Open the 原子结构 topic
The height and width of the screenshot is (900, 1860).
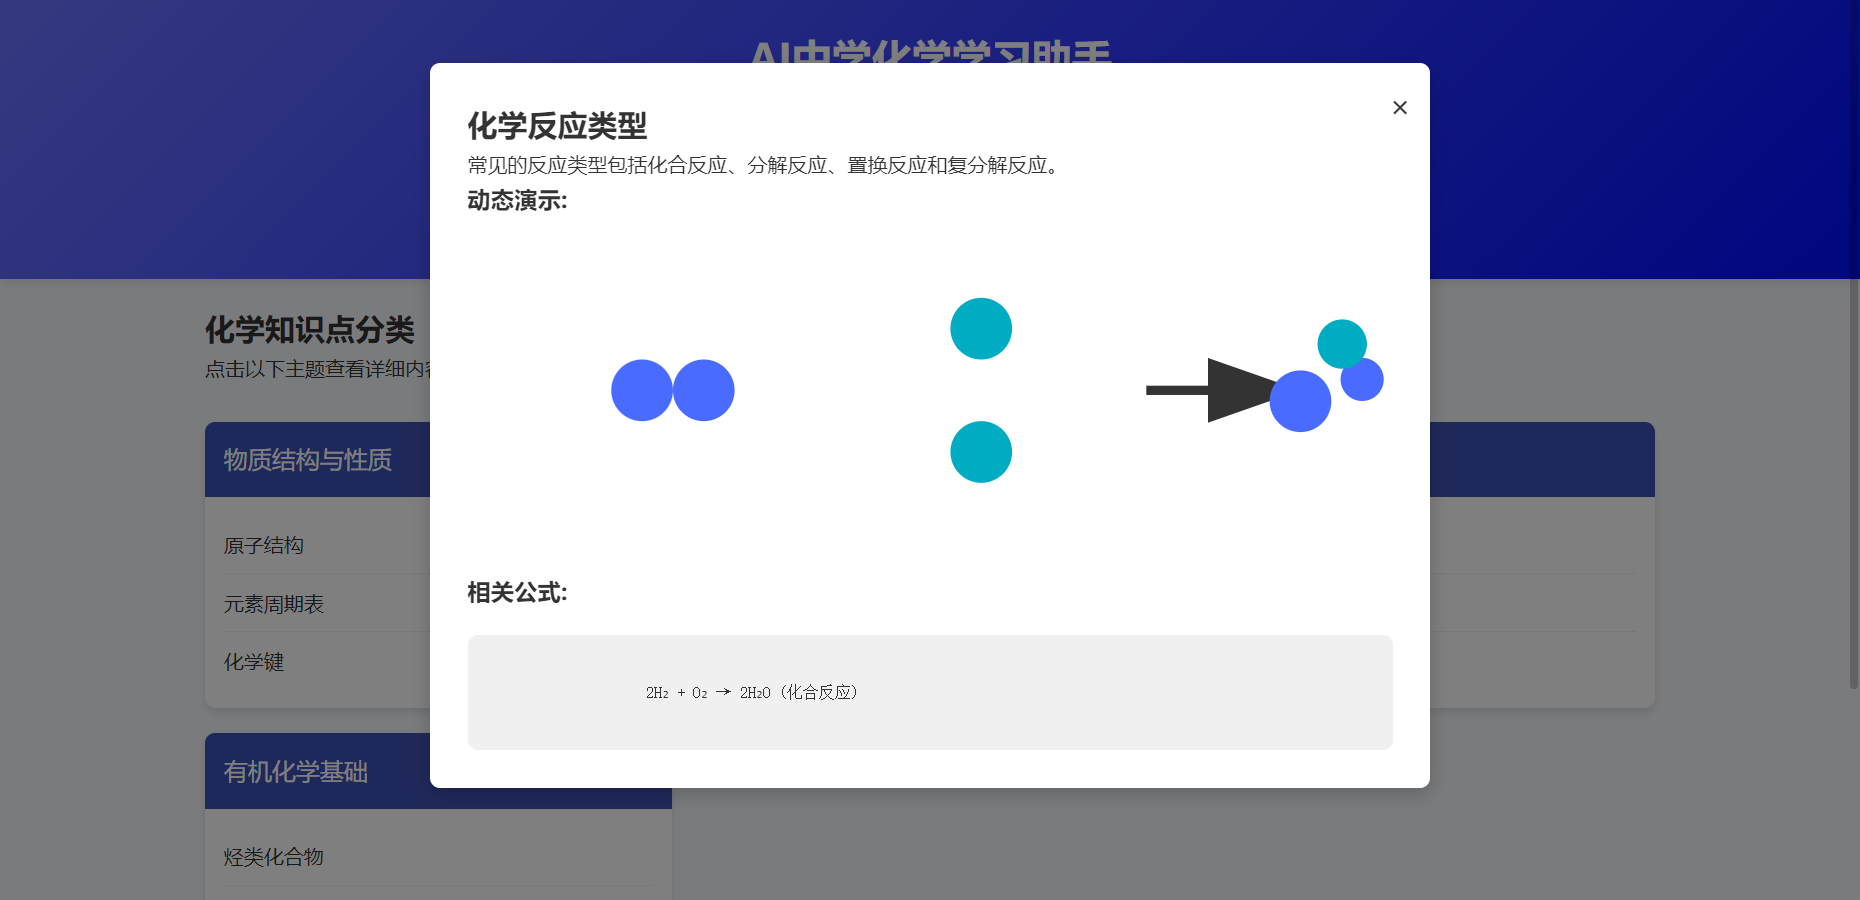click(264, 546)
